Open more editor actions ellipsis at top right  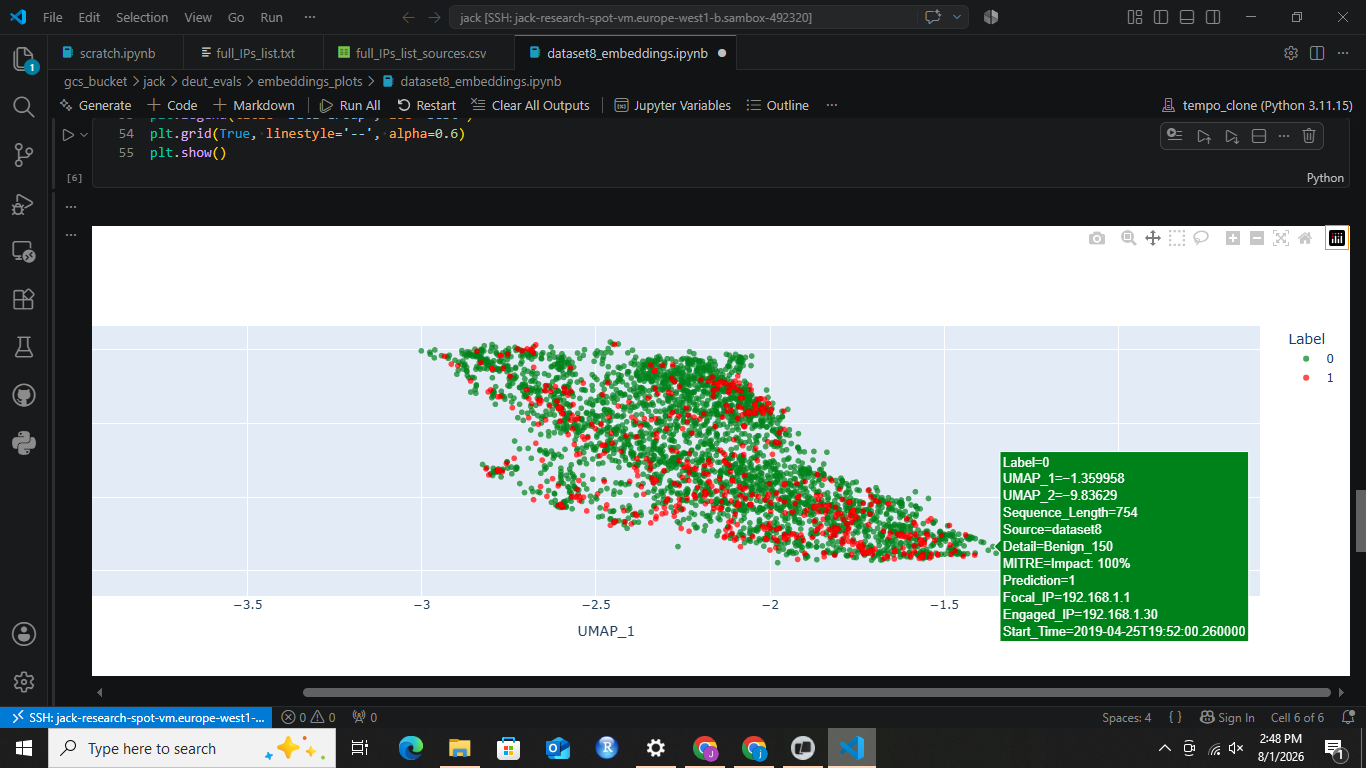click(x=1343, y=53)
